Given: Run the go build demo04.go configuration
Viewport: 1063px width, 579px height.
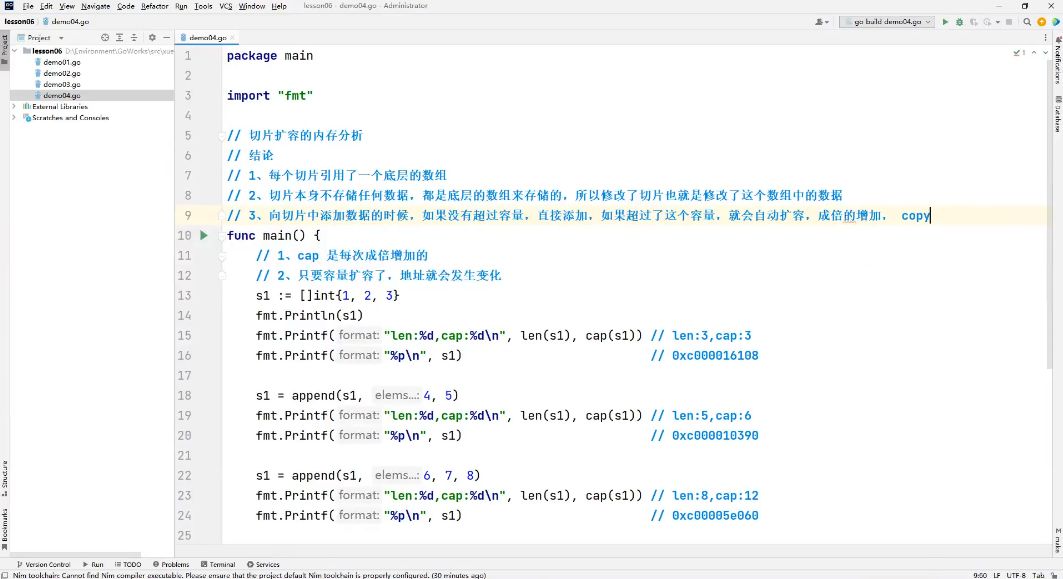Looking at the screenshot, I should coord(945,22).
